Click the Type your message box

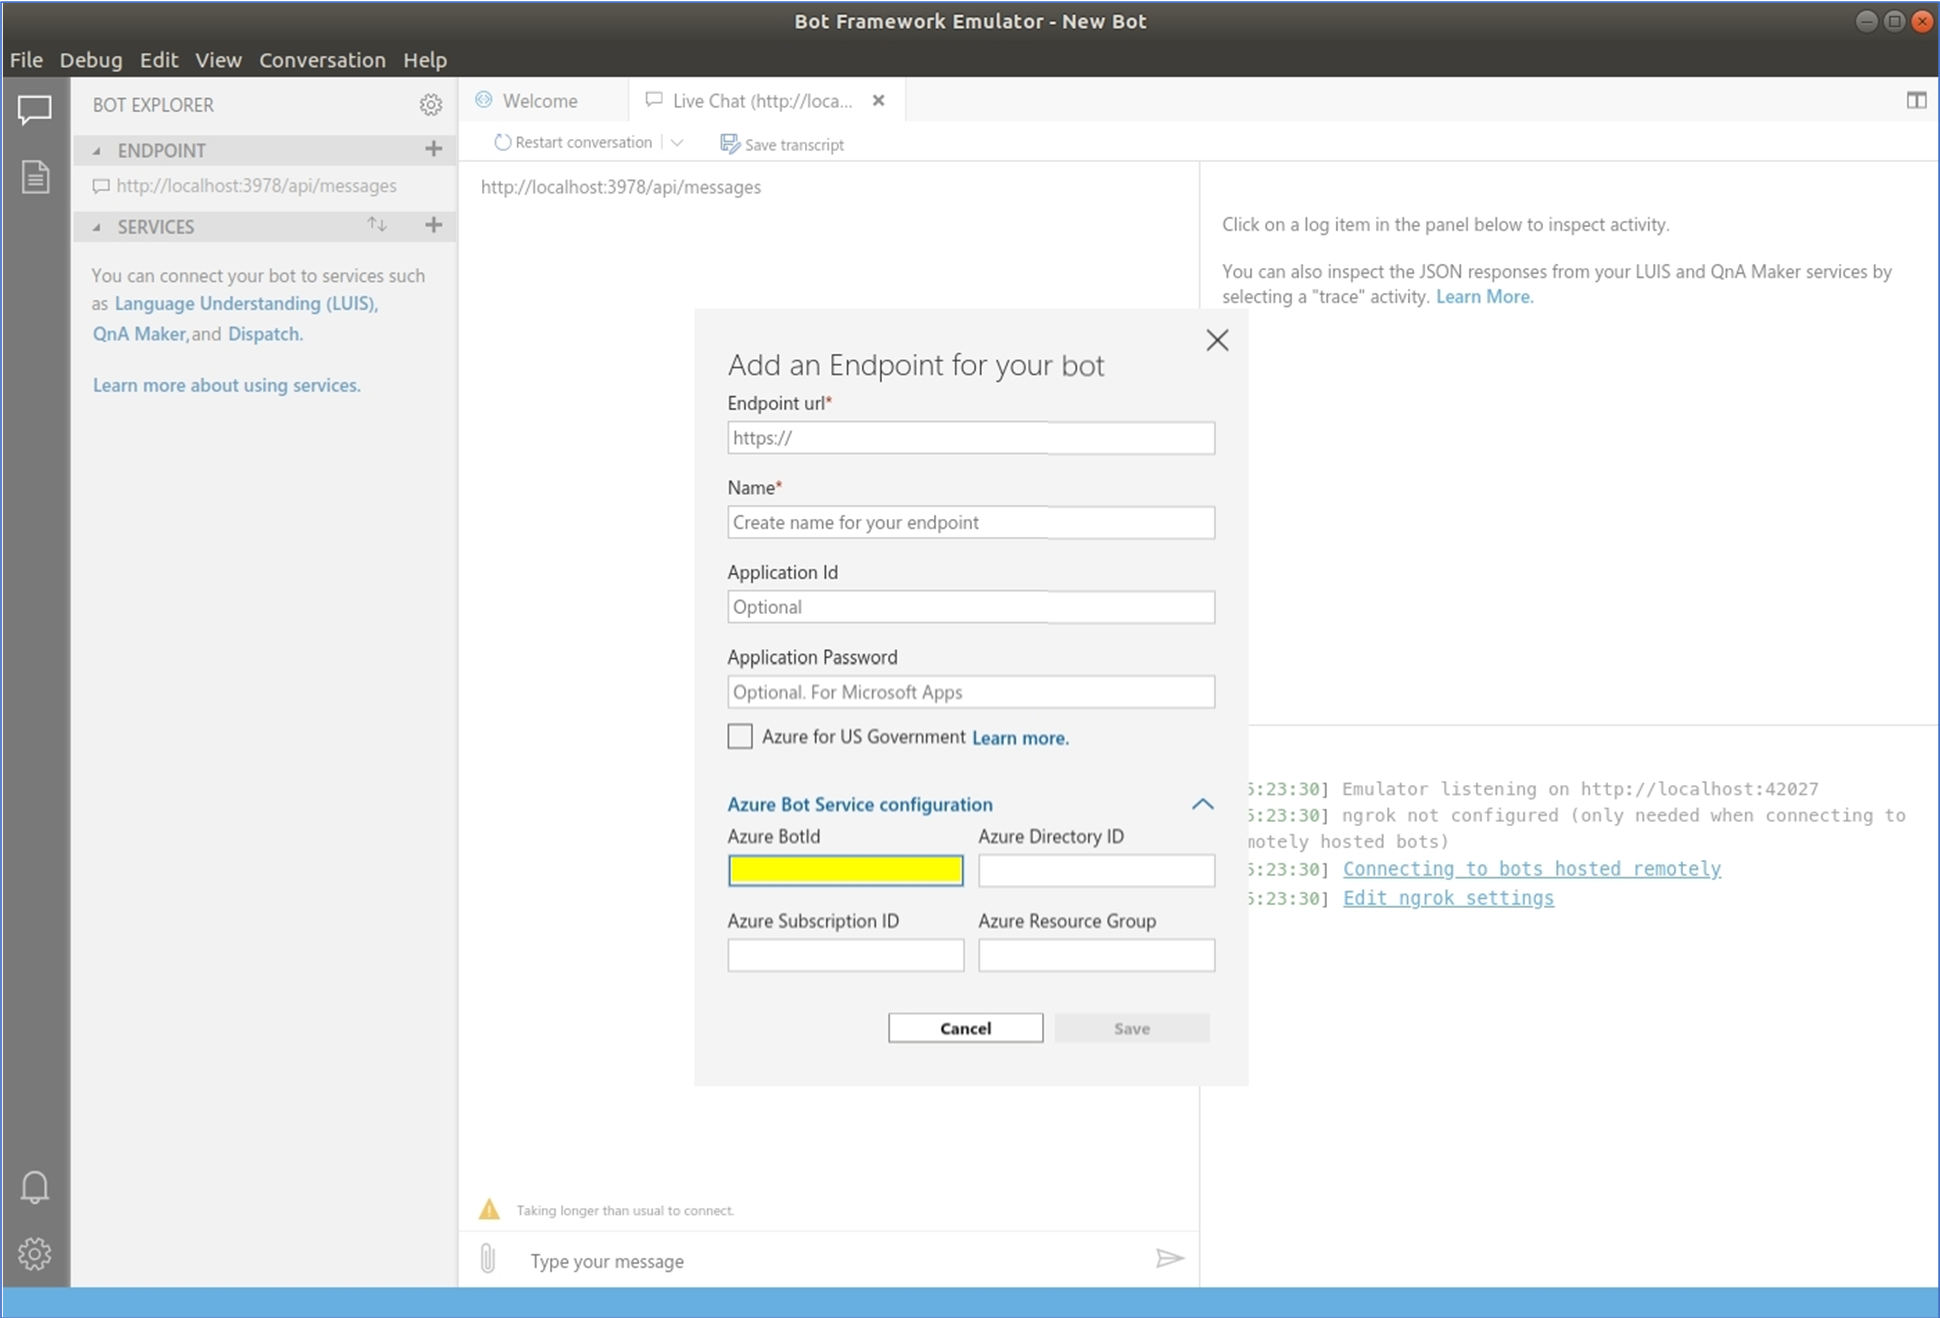830,1261
